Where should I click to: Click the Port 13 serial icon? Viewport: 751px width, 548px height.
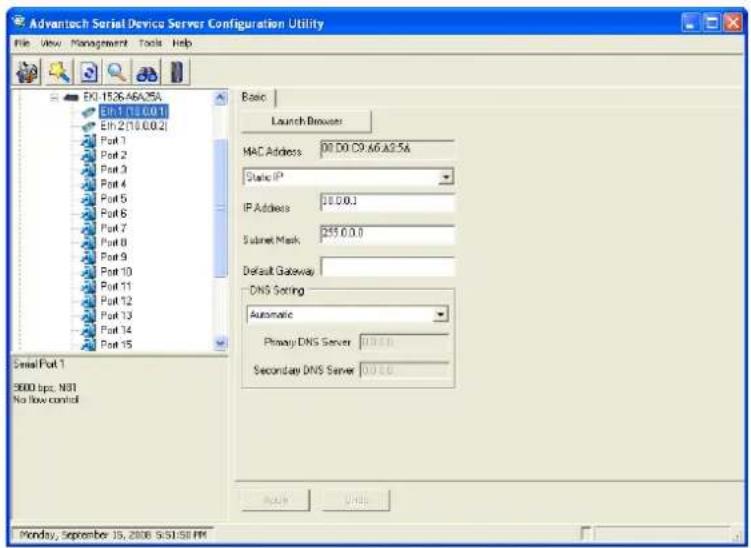(x=89, y=316)
